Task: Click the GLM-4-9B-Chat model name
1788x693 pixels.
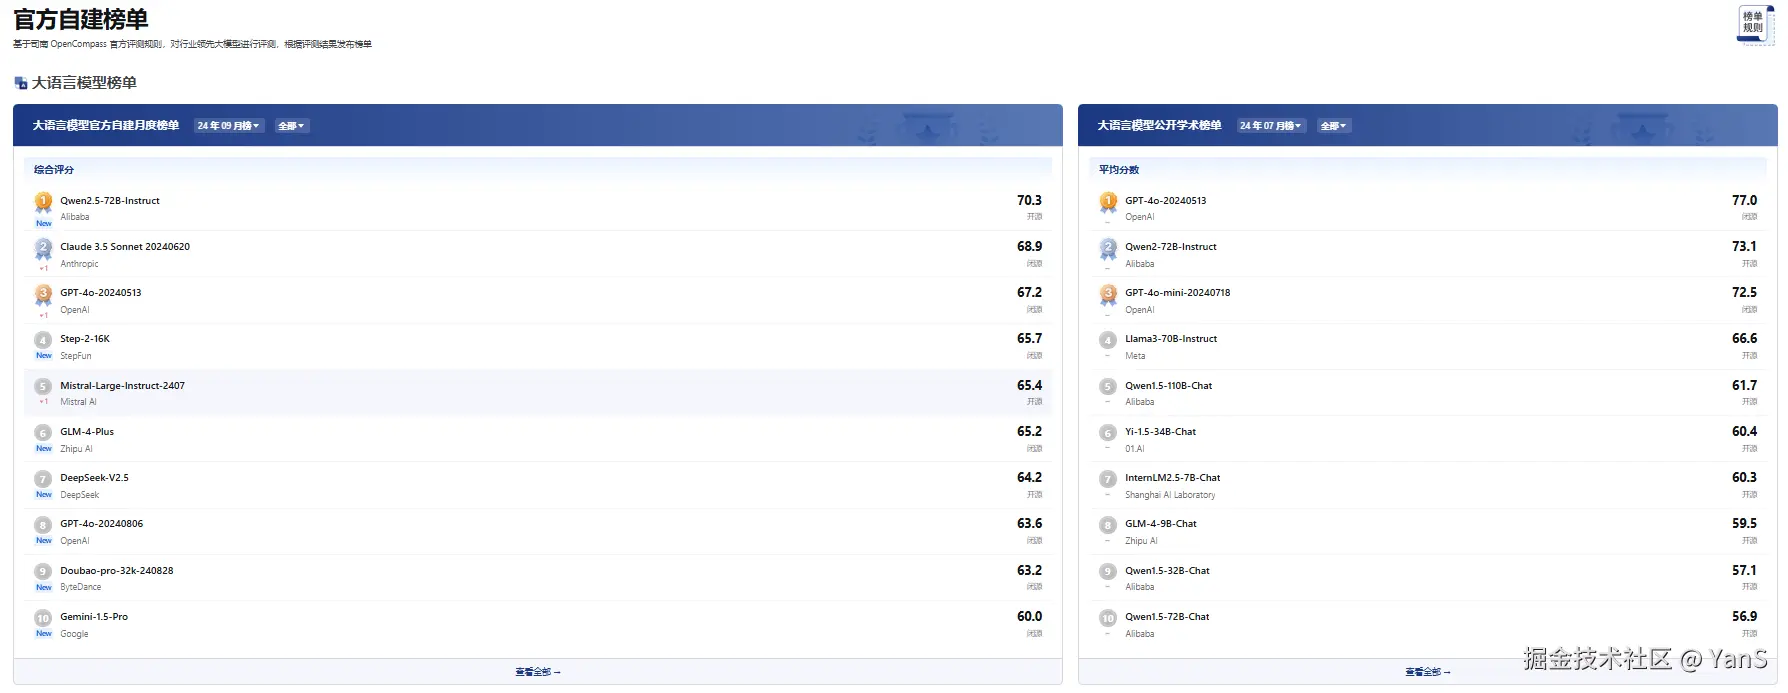Action: point(1161,524)
